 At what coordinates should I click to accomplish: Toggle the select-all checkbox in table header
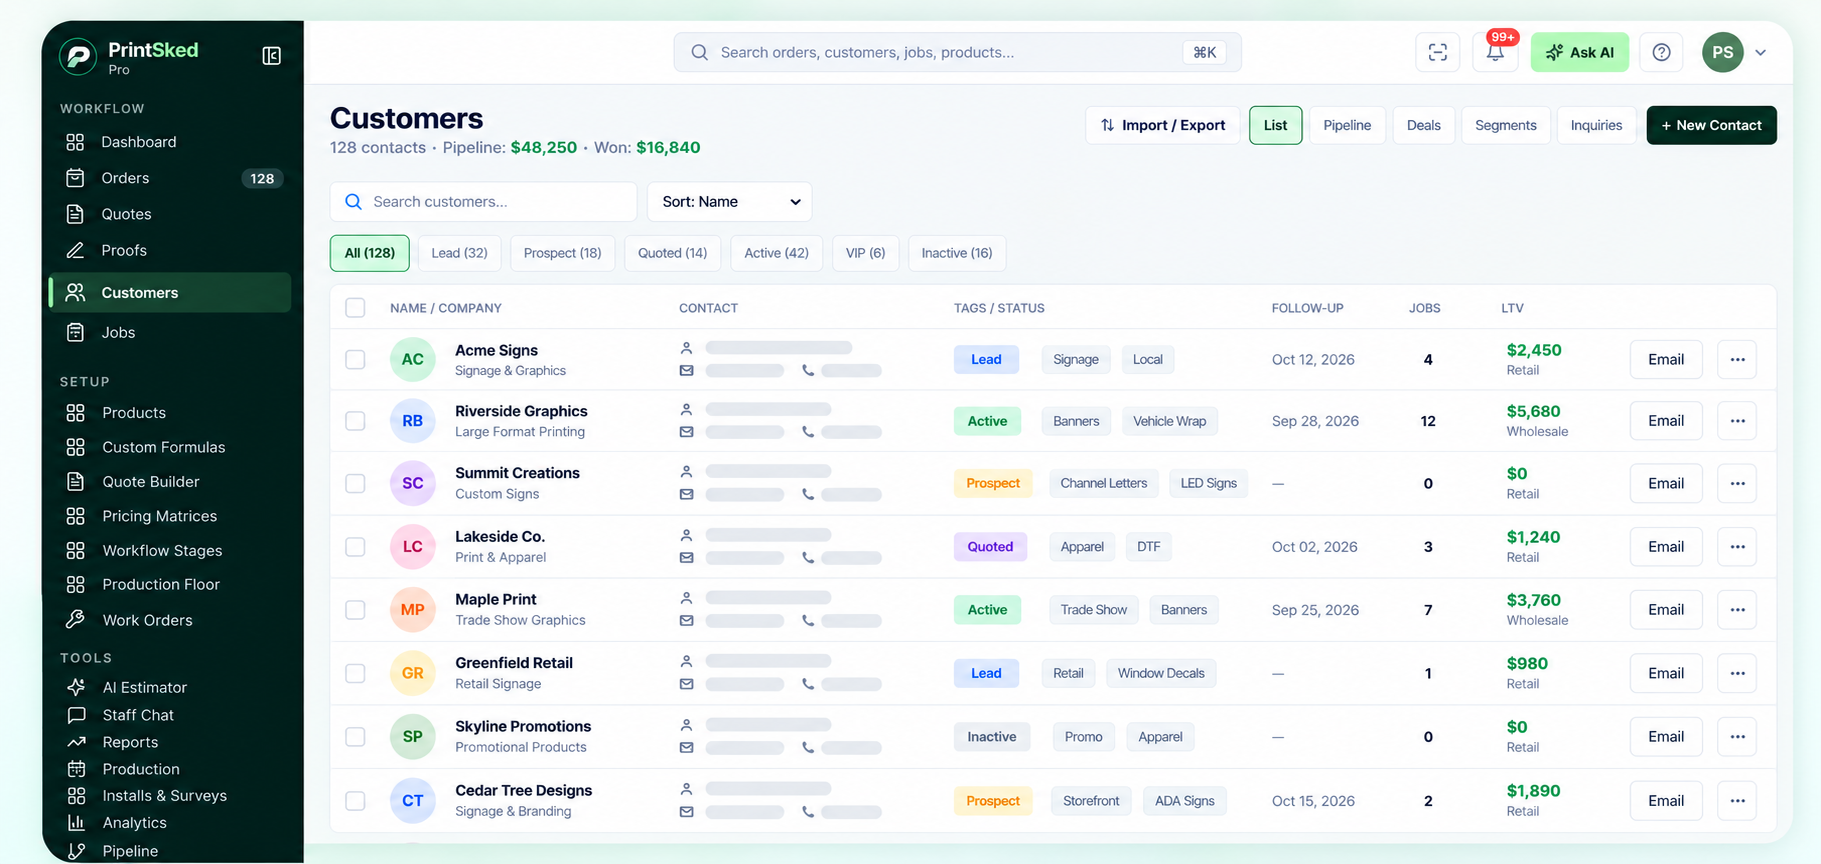tap(355, 308)
